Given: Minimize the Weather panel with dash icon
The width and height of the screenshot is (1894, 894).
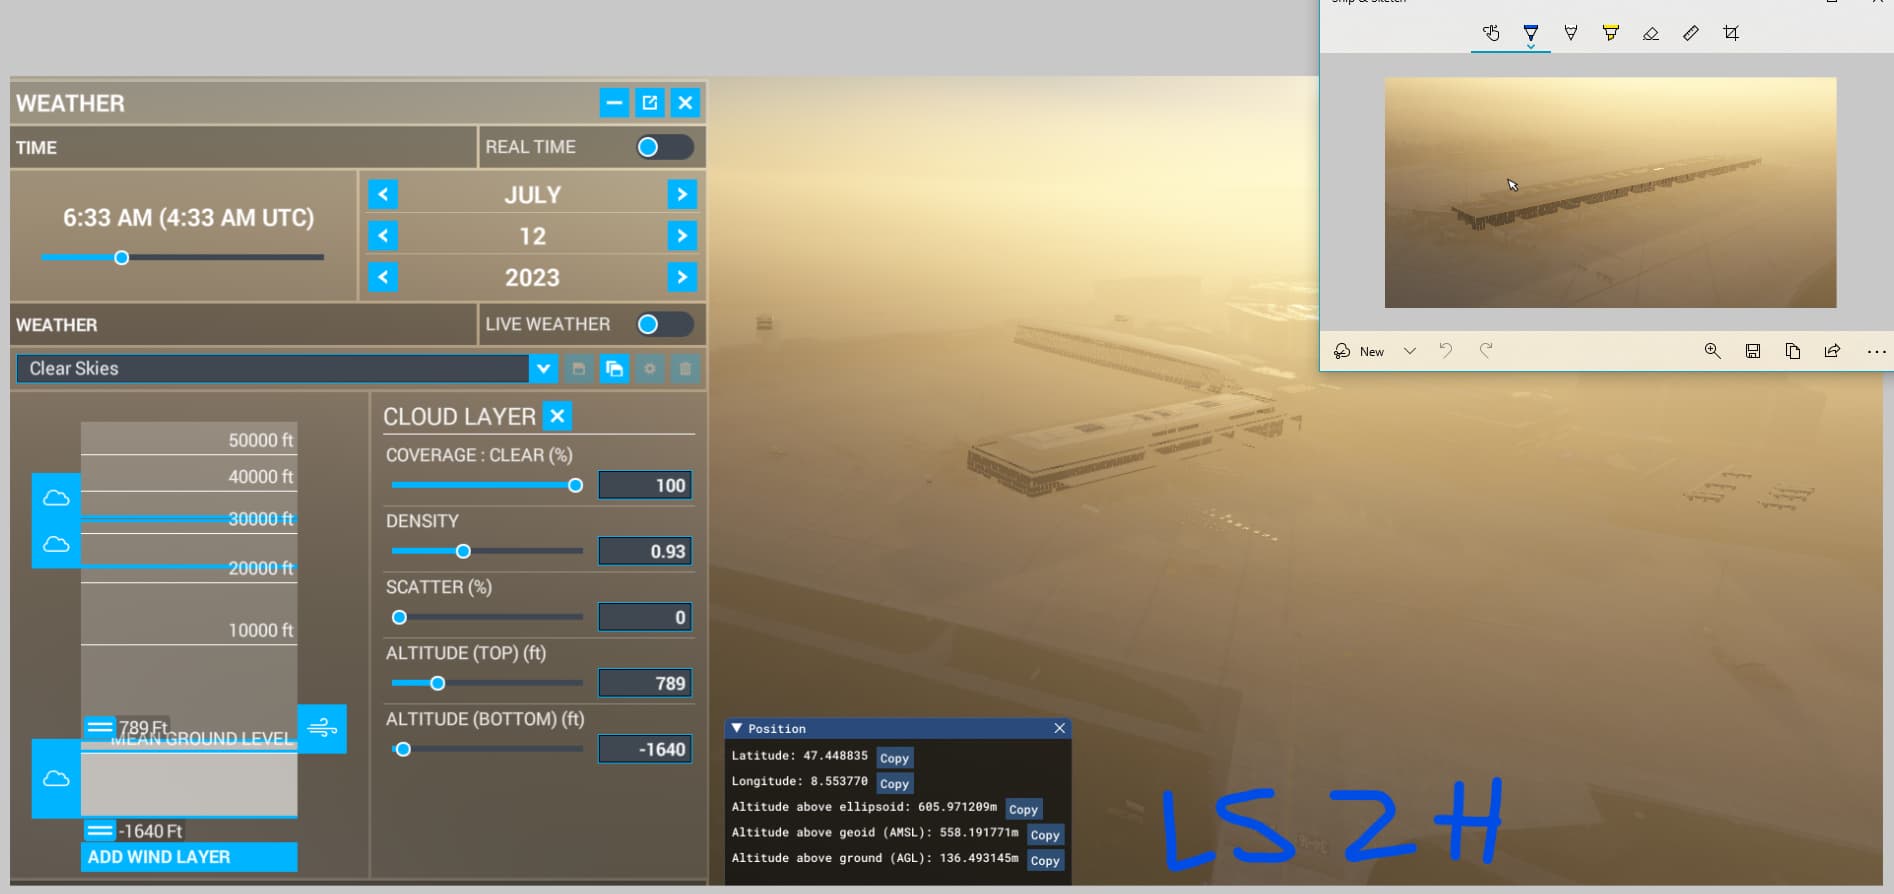Looking at the screenshot, I should click(x=614, y=102).
